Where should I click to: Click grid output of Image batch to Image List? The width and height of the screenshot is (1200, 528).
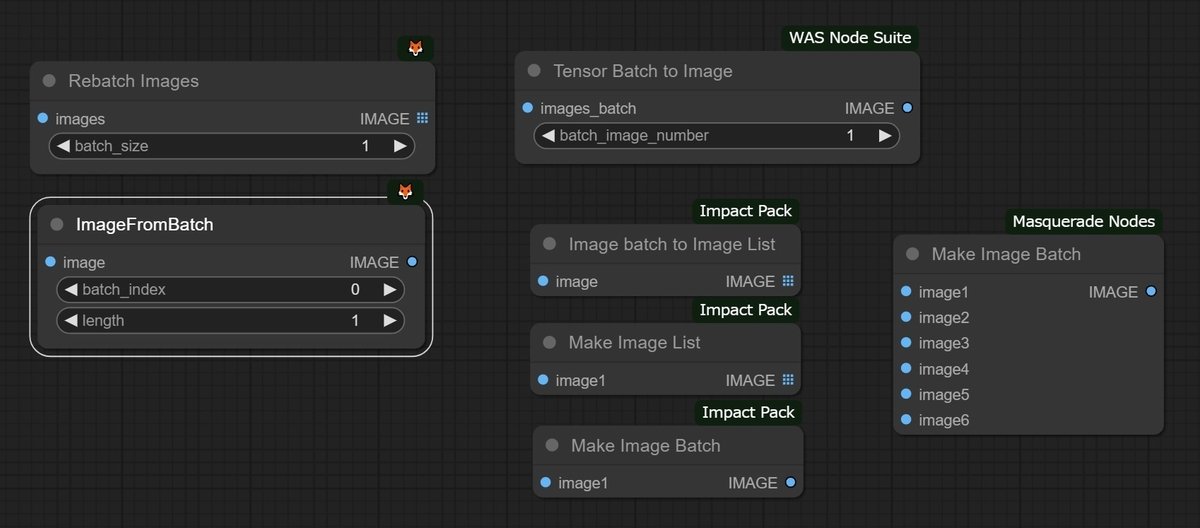tap(788, 281)
